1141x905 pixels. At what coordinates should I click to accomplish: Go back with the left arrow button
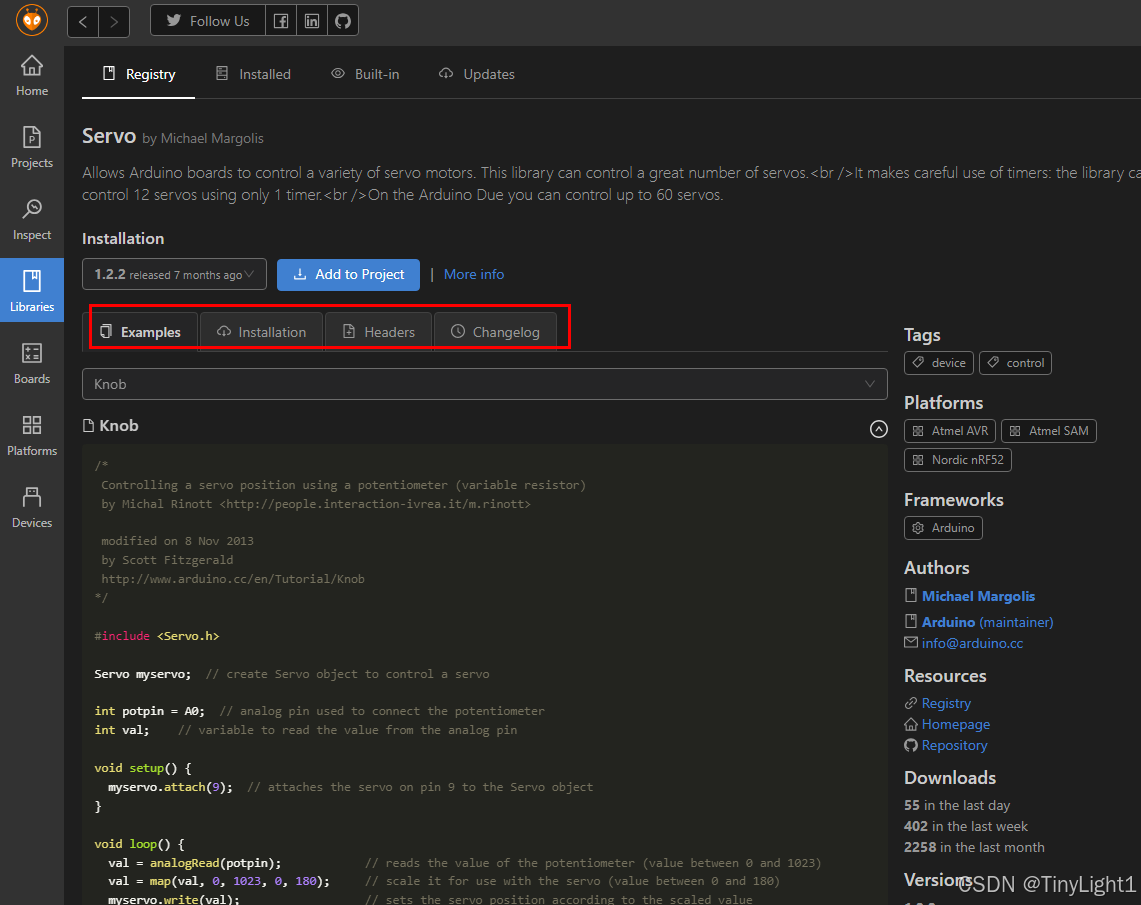(83, 21)
